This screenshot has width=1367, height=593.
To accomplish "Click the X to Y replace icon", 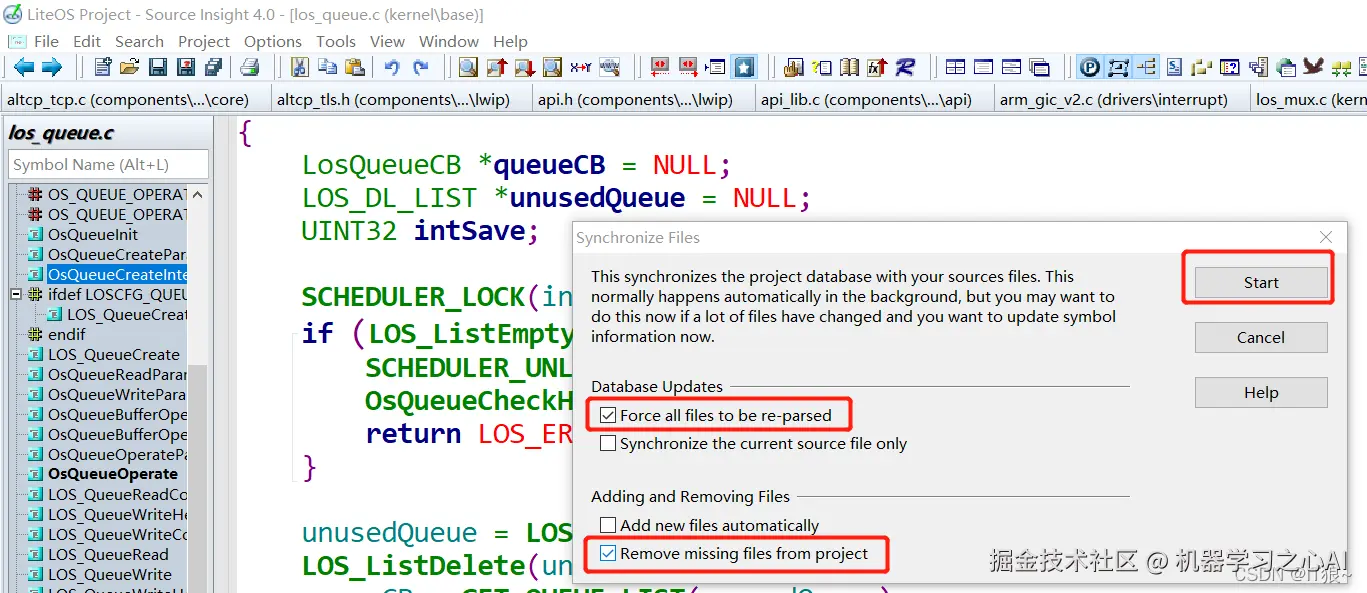I will 581,67.
